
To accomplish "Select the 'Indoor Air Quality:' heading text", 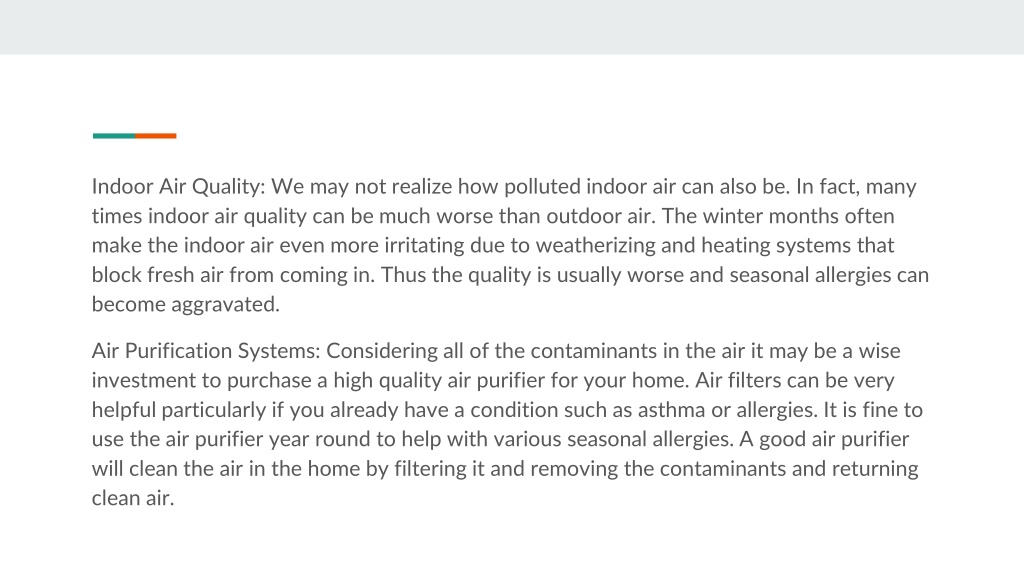I will pyautogui.click(x=178, y=187).
